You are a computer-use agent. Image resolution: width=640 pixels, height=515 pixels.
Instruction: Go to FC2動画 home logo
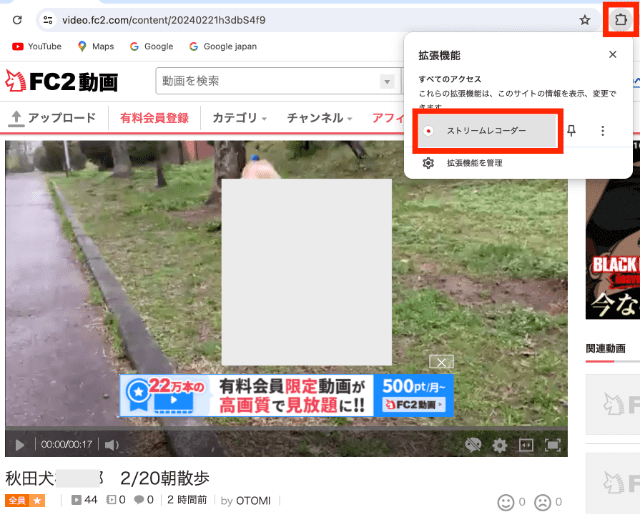pos(62,81)
